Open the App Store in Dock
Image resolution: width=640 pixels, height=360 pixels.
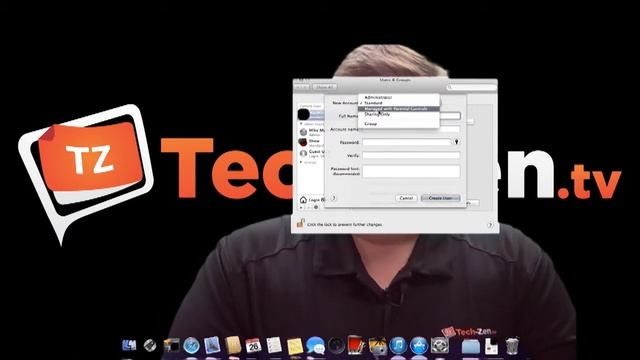click(x=419, y=346)
